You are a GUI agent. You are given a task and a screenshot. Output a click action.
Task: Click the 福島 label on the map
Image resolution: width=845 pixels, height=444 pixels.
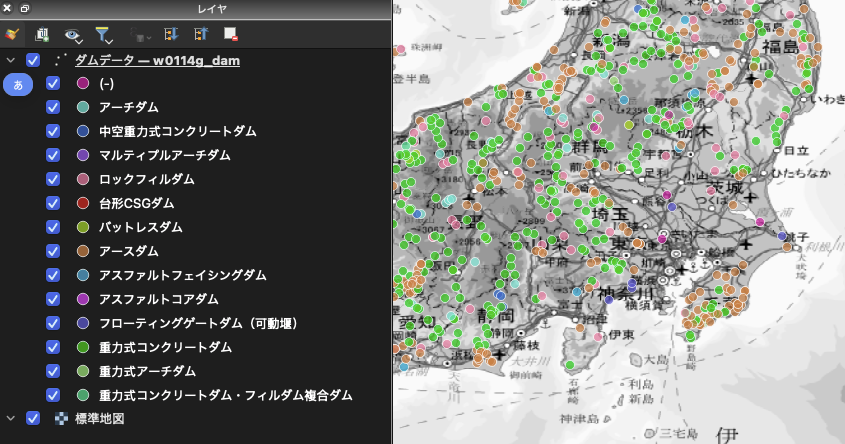pyautogui.click(x=780, y=46)
